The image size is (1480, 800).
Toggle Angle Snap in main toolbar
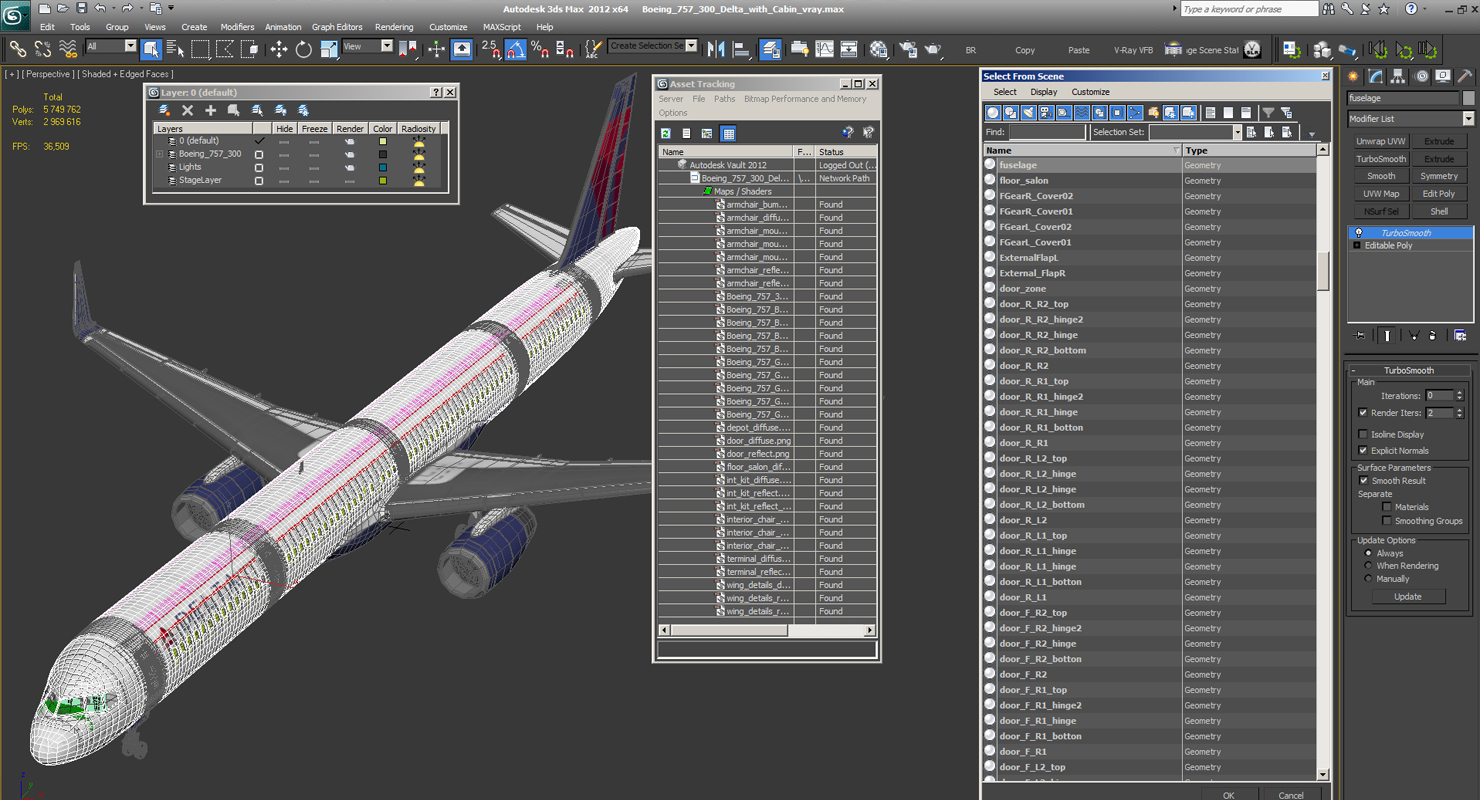(x=516, y=48)
